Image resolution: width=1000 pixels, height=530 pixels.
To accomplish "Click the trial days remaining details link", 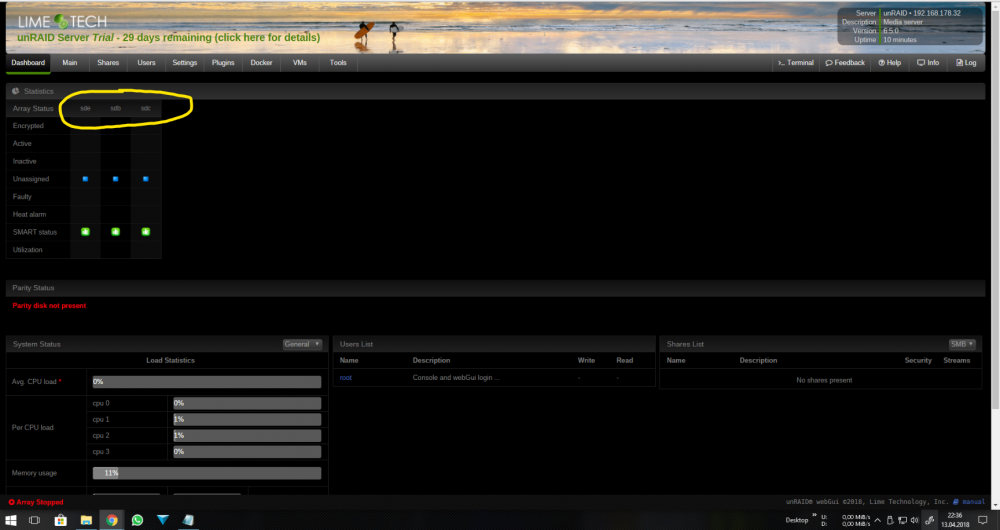I will 168,38.
